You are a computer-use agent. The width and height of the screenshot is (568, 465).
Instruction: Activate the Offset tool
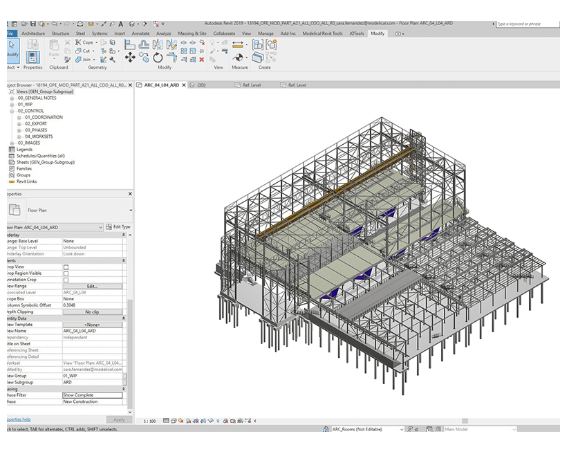point(144,45)
